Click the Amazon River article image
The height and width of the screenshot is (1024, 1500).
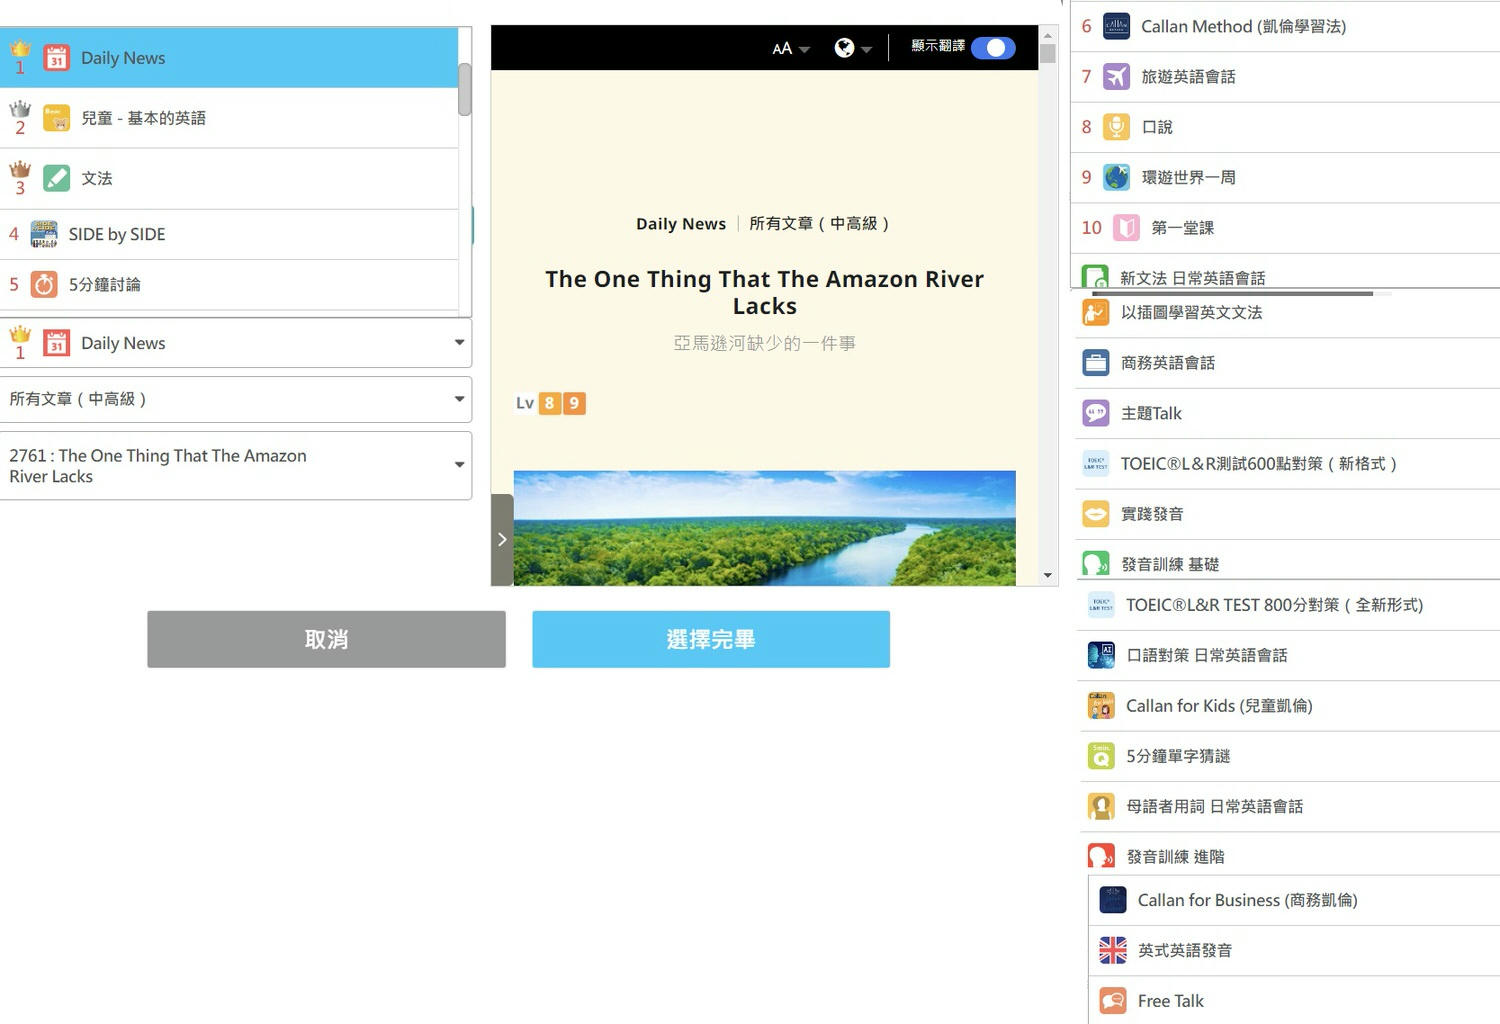(765, 528)
